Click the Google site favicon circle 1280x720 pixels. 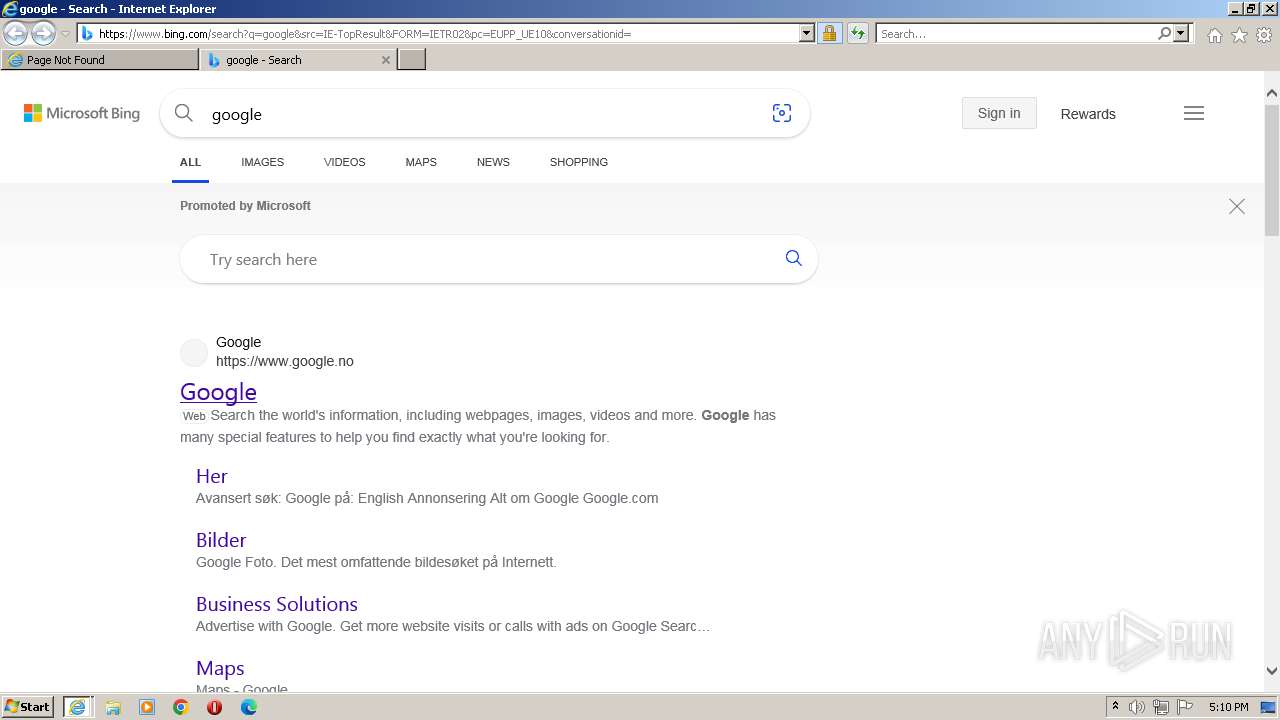(x=194, y=352)
